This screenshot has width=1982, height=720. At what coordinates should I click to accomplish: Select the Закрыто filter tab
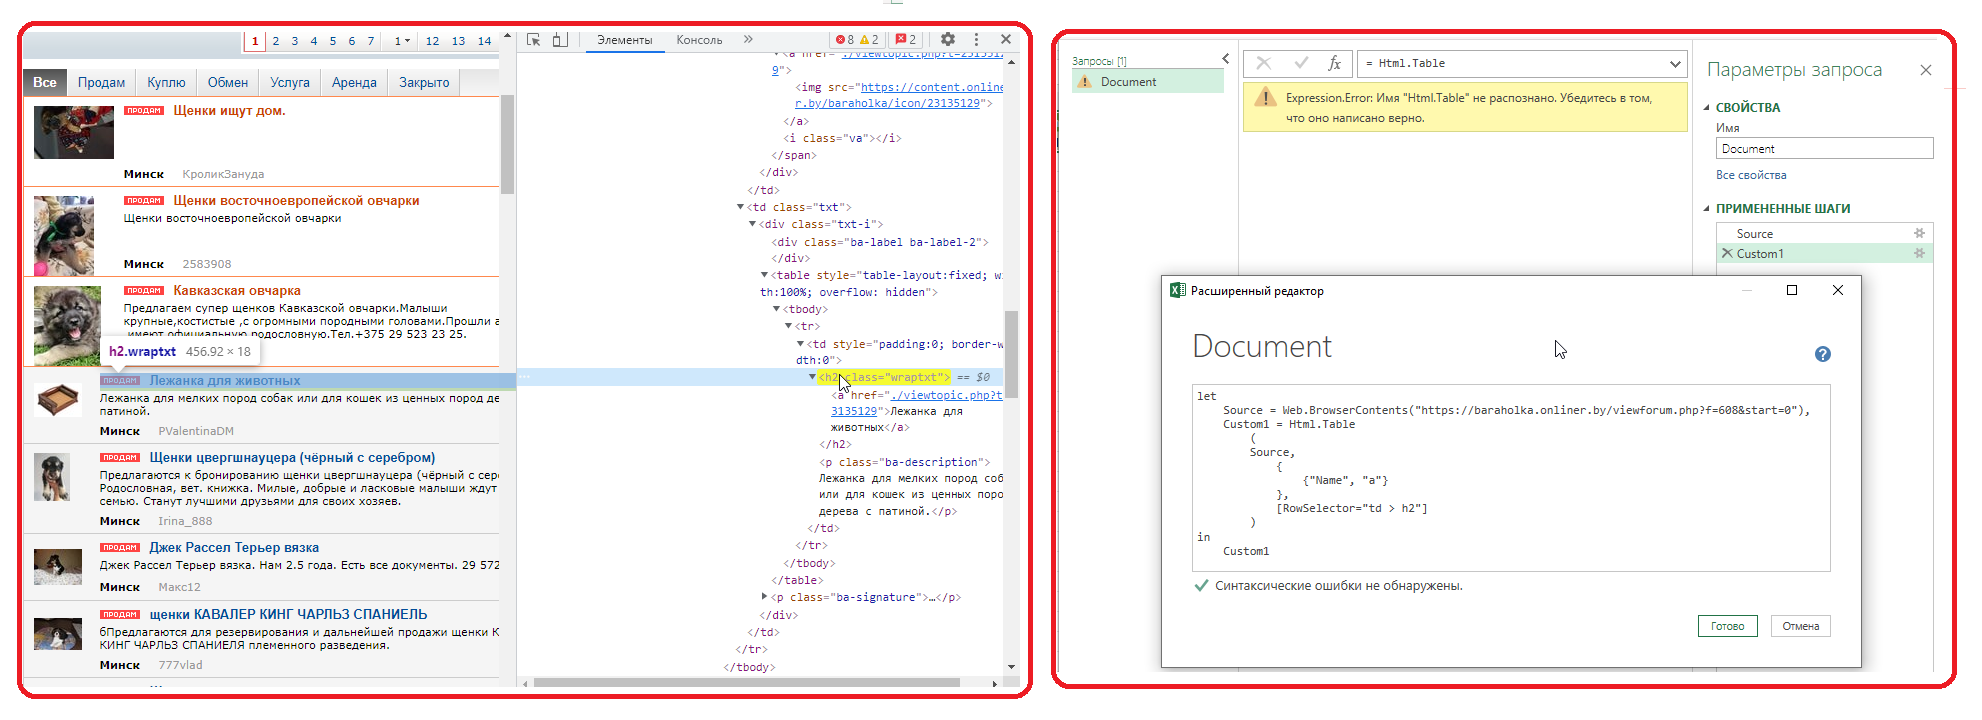coord(424,82)
